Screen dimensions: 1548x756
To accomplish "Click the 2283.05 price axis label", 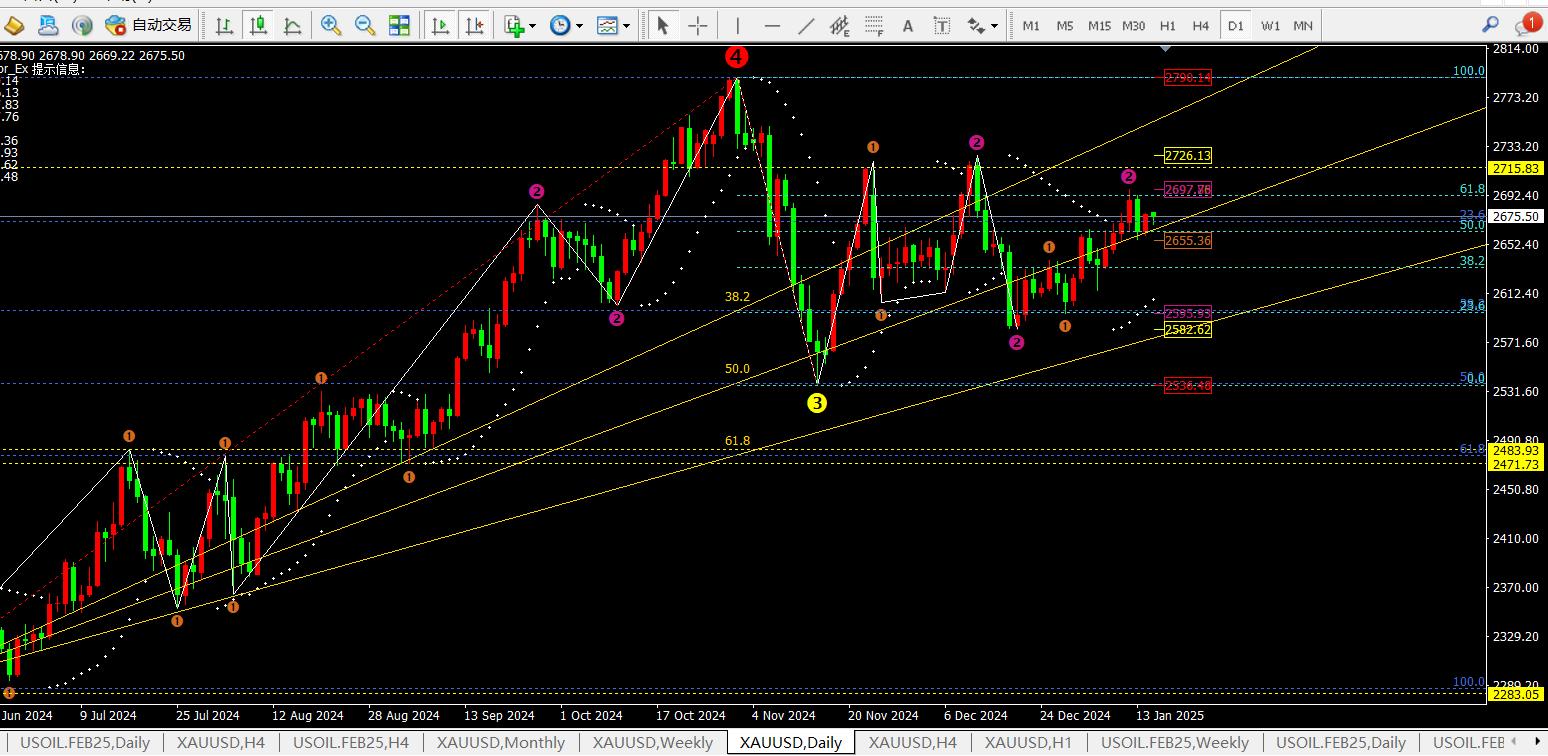I will (x=1517, y=694).
